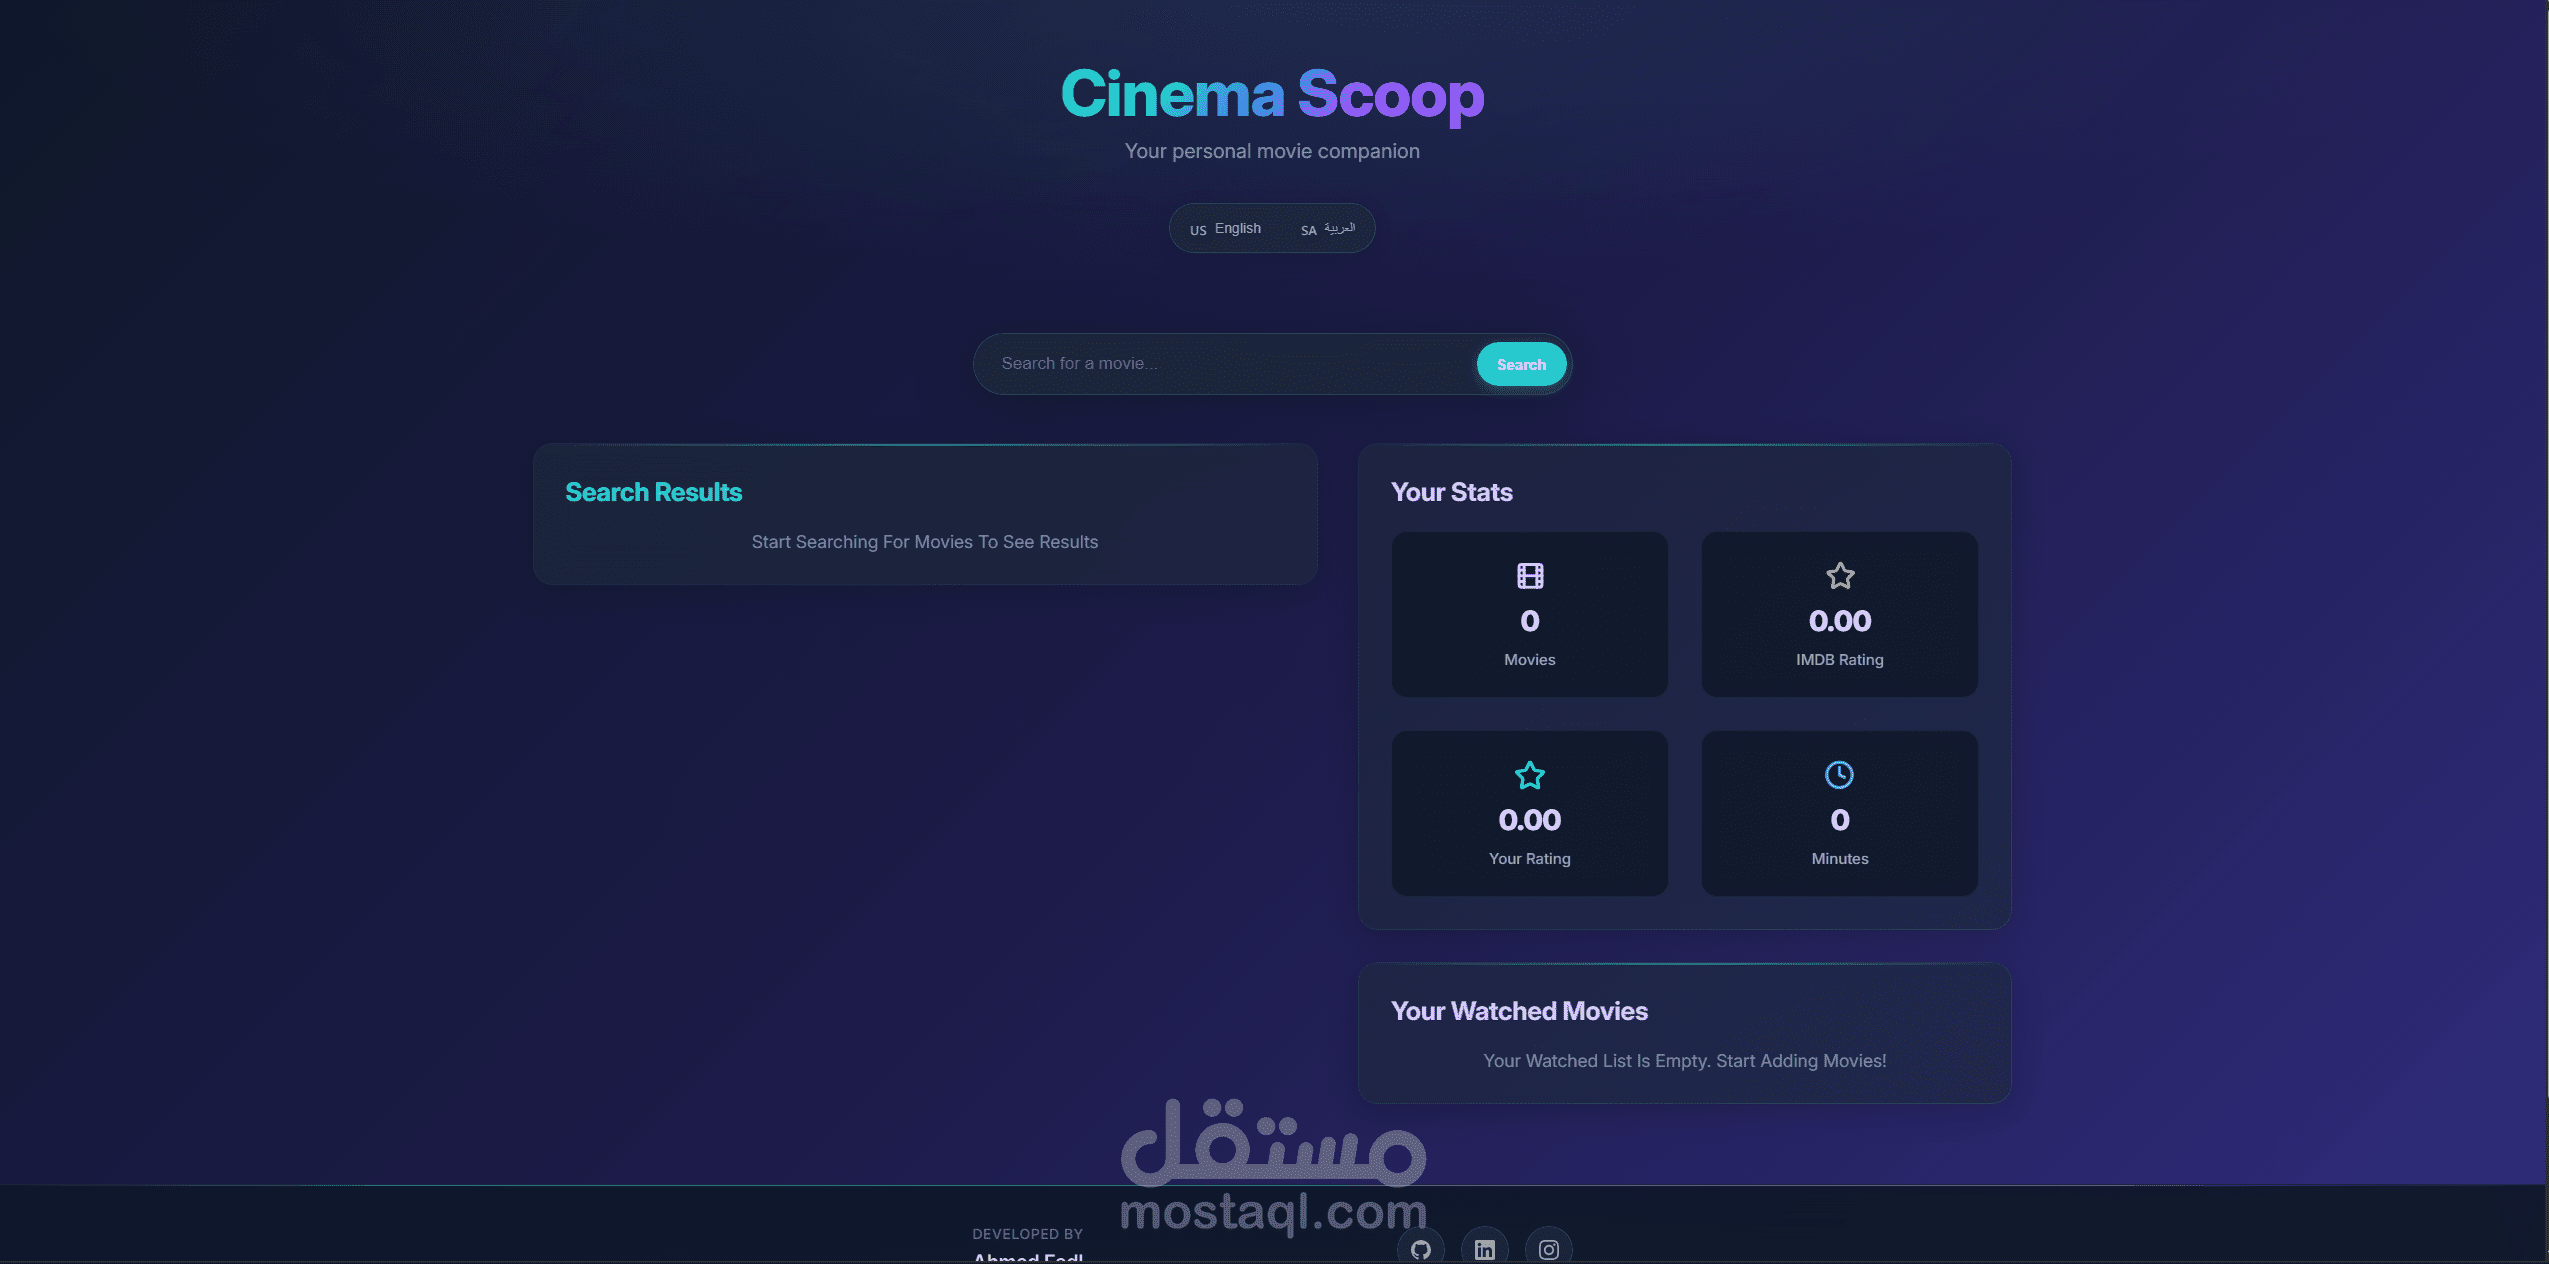Image resolution: width=2549 pixels, height=1264 pixels.
Task: Click the GitHub icon in the footer
Action: 1419,1248
